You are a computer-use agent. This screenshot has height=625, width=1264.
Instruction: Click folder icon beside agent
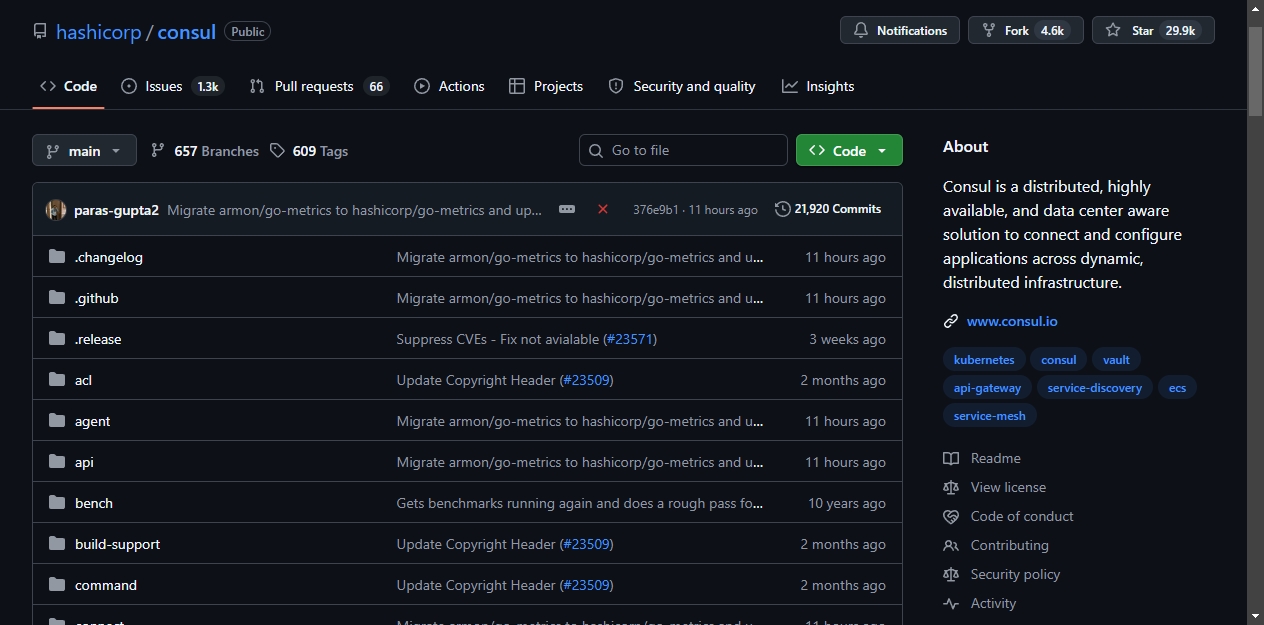[57, 421]
